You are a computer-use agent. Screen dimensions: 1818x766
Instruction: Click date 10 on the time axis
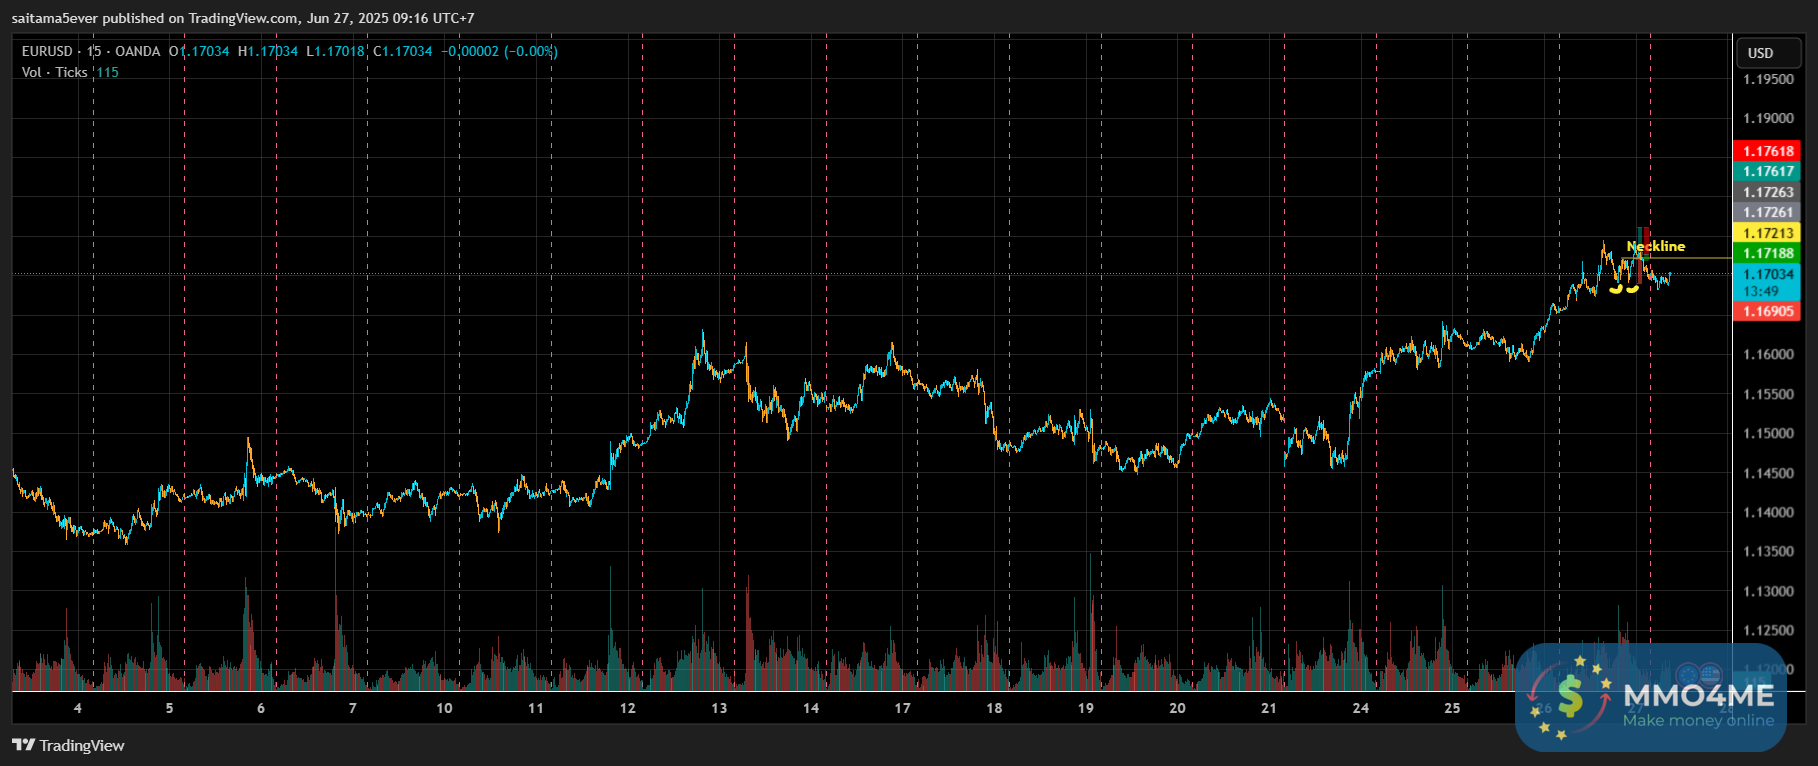click(x=444, y=708)
